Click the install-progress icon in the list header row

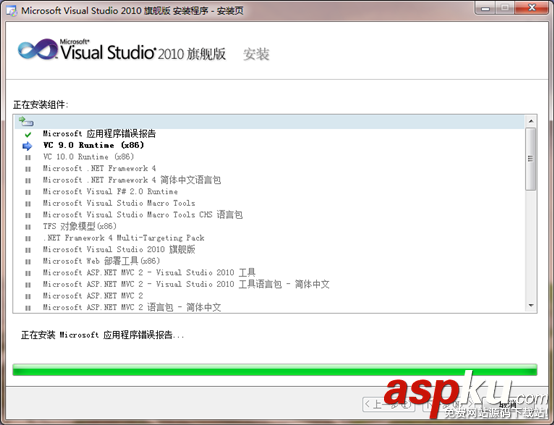26,122
